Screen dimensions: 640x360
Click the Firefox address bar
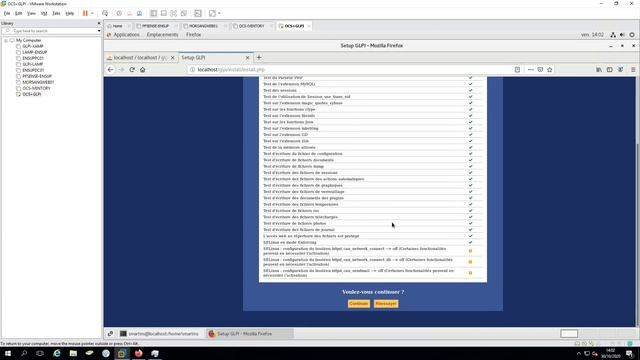click(x=351, y=70)
